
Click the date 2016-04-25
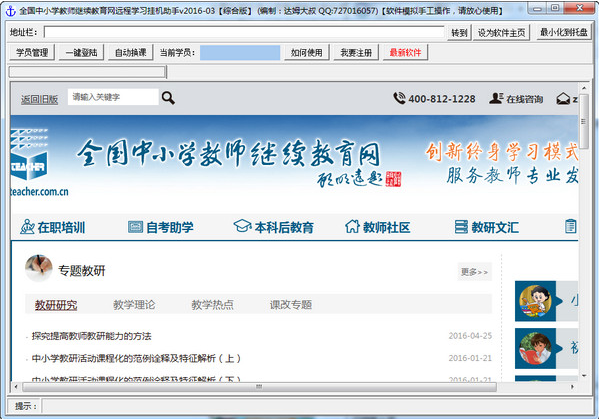pos(470,336)
